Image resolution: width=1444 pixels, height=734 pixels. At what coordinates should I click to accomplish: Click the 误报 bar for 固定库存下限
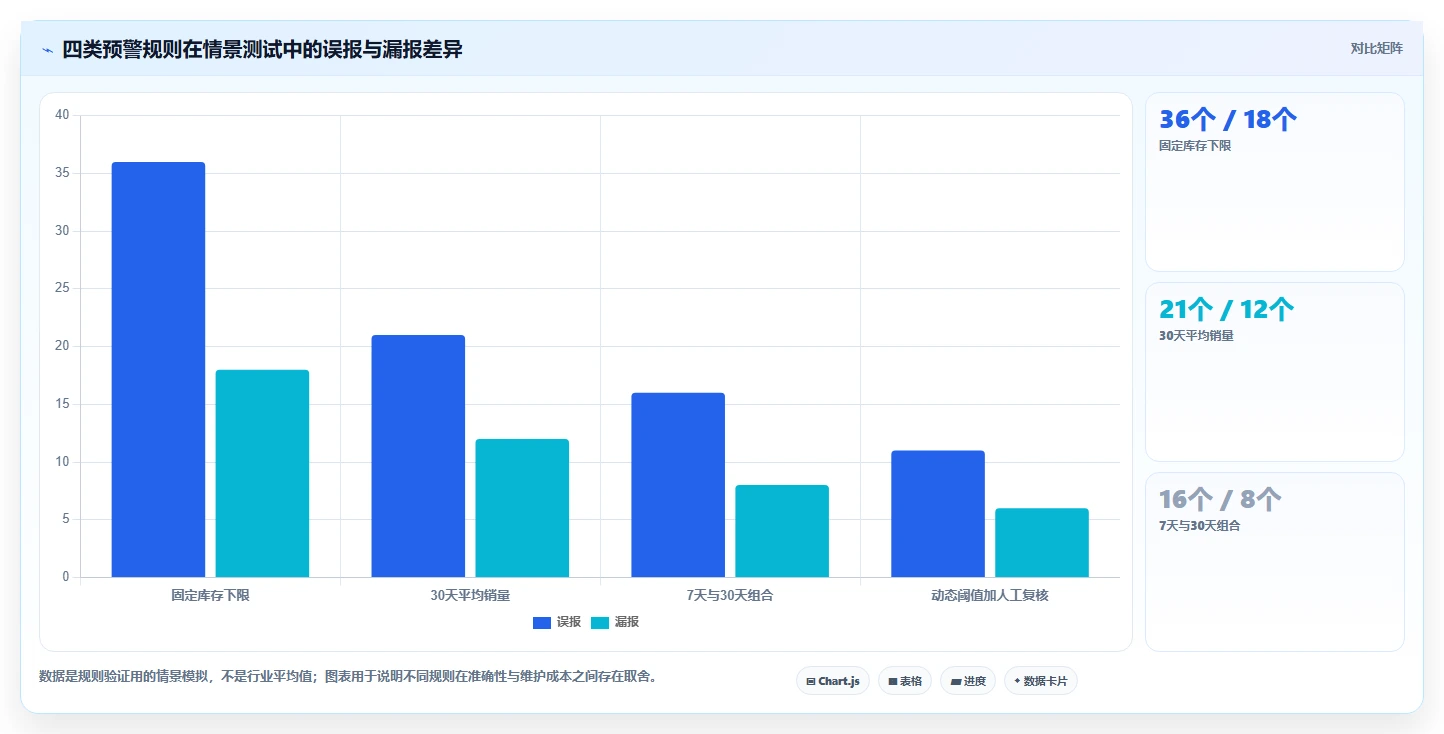pos(158,370)
